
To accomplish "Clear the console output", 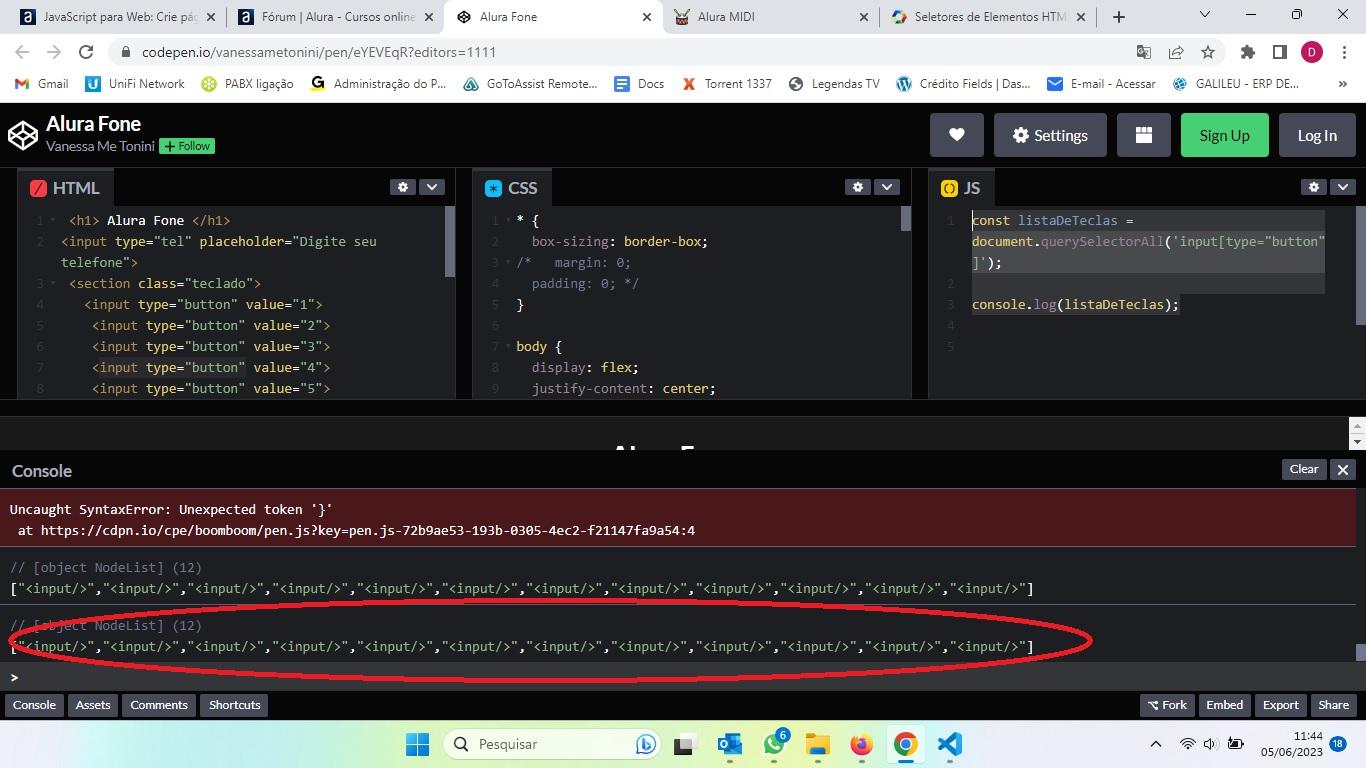I will (1304, 469).
